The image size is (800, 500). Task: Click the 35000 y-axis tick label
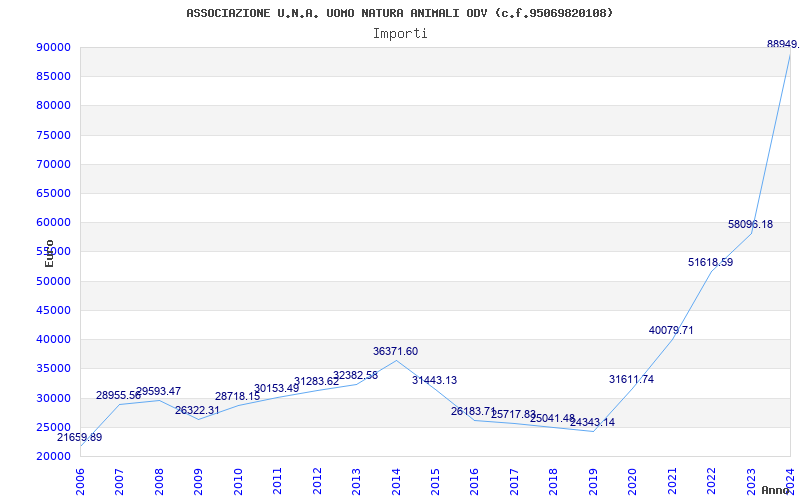pyautogui.click(x=53, y=368)
